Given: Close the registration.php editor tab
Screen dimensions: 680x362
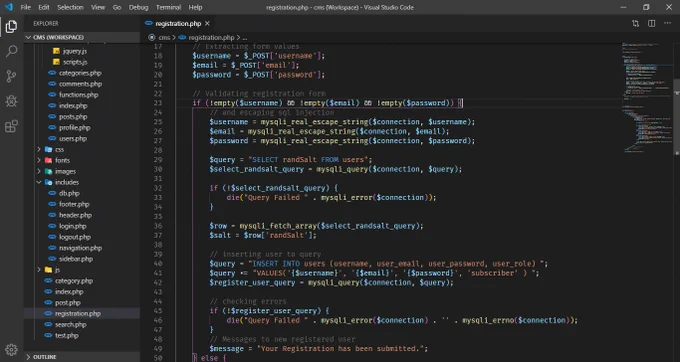Looking at the screenshot, I should (x=207, y=23).
